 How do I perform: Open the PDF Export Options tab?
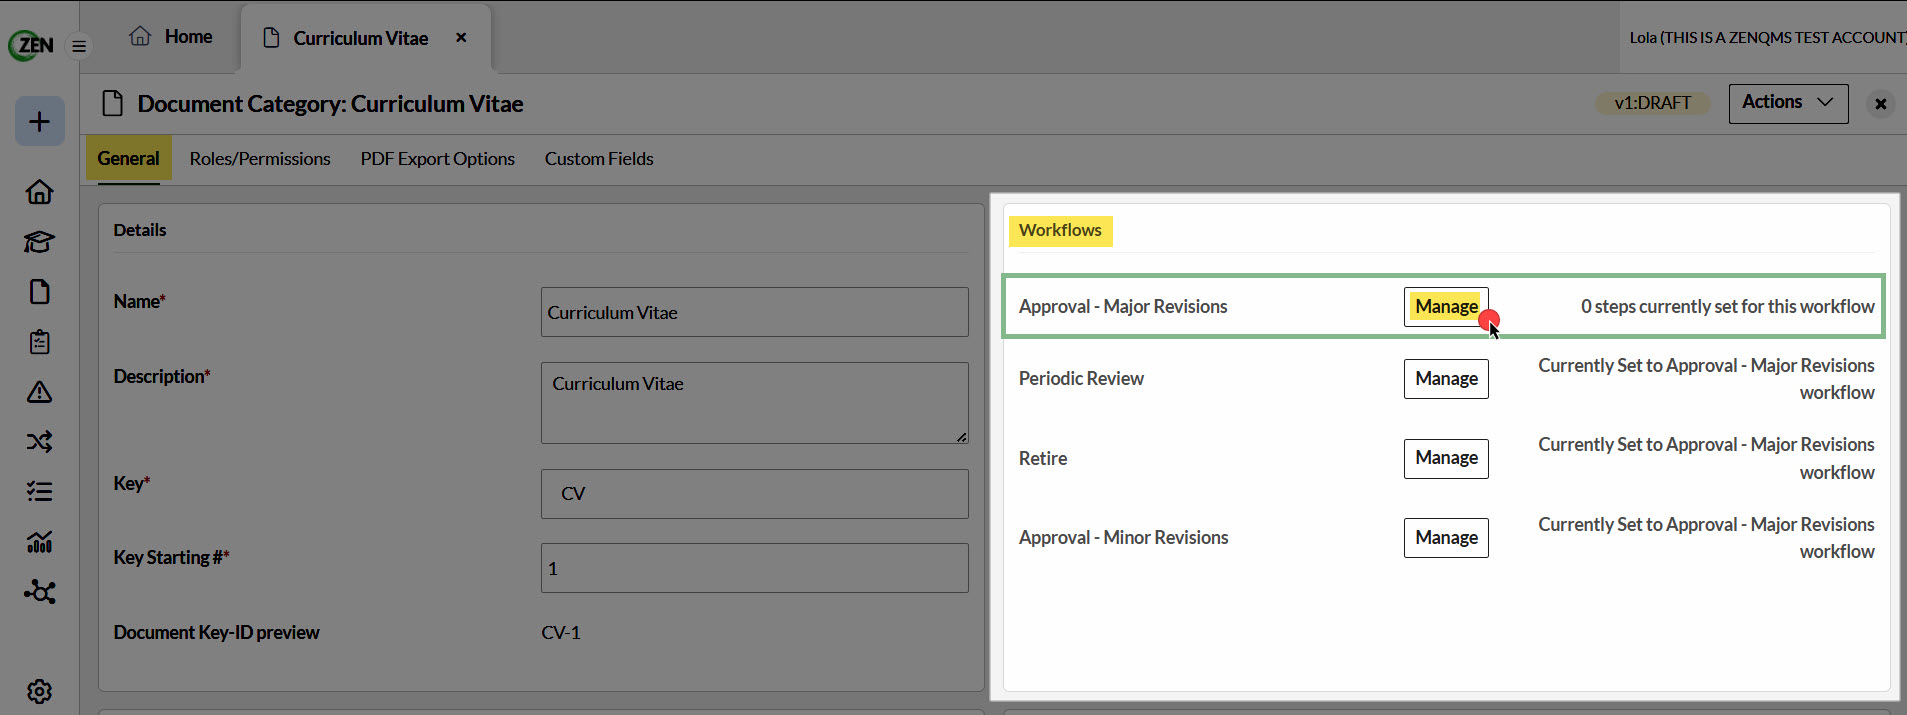(438, 158)
